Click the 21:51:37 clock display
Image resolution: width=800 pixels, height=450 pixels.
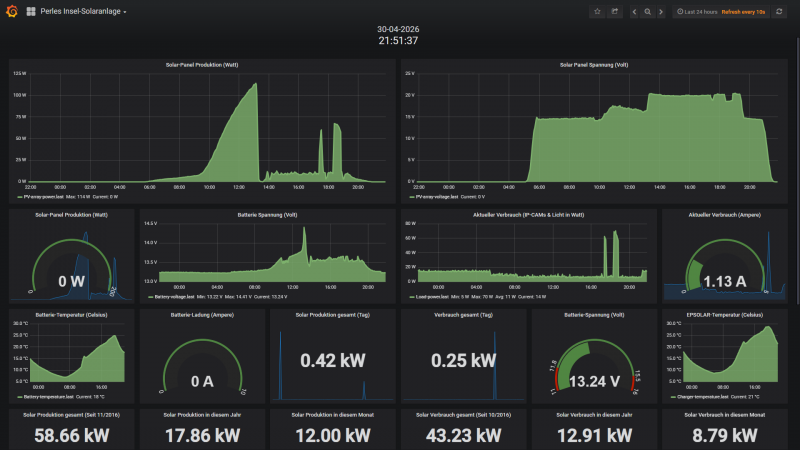tap(398, 41)
